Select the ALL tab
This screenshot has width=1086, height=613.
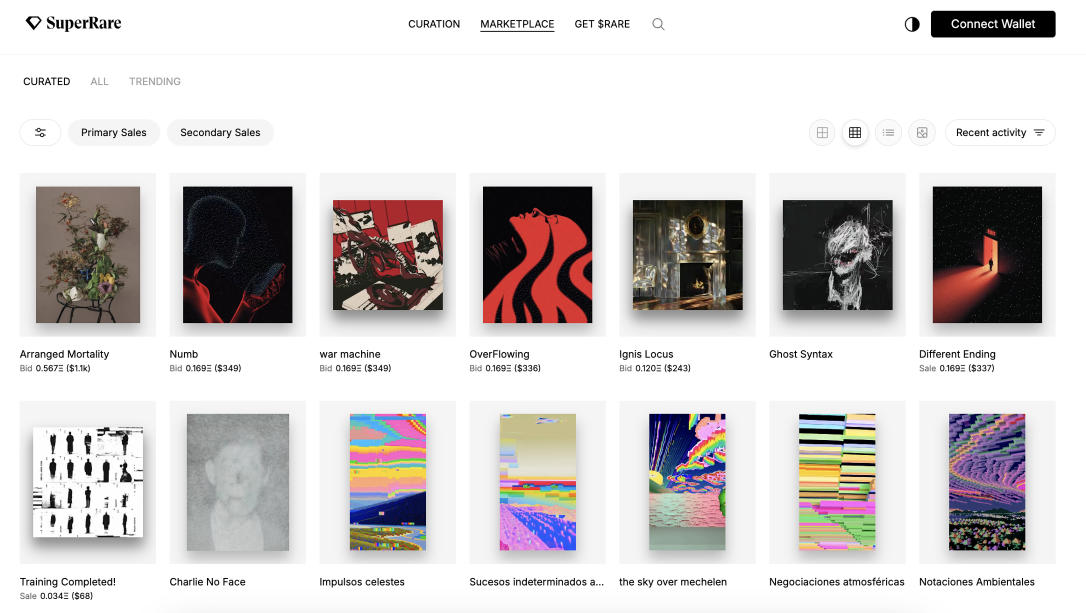(x=99, y=82)
